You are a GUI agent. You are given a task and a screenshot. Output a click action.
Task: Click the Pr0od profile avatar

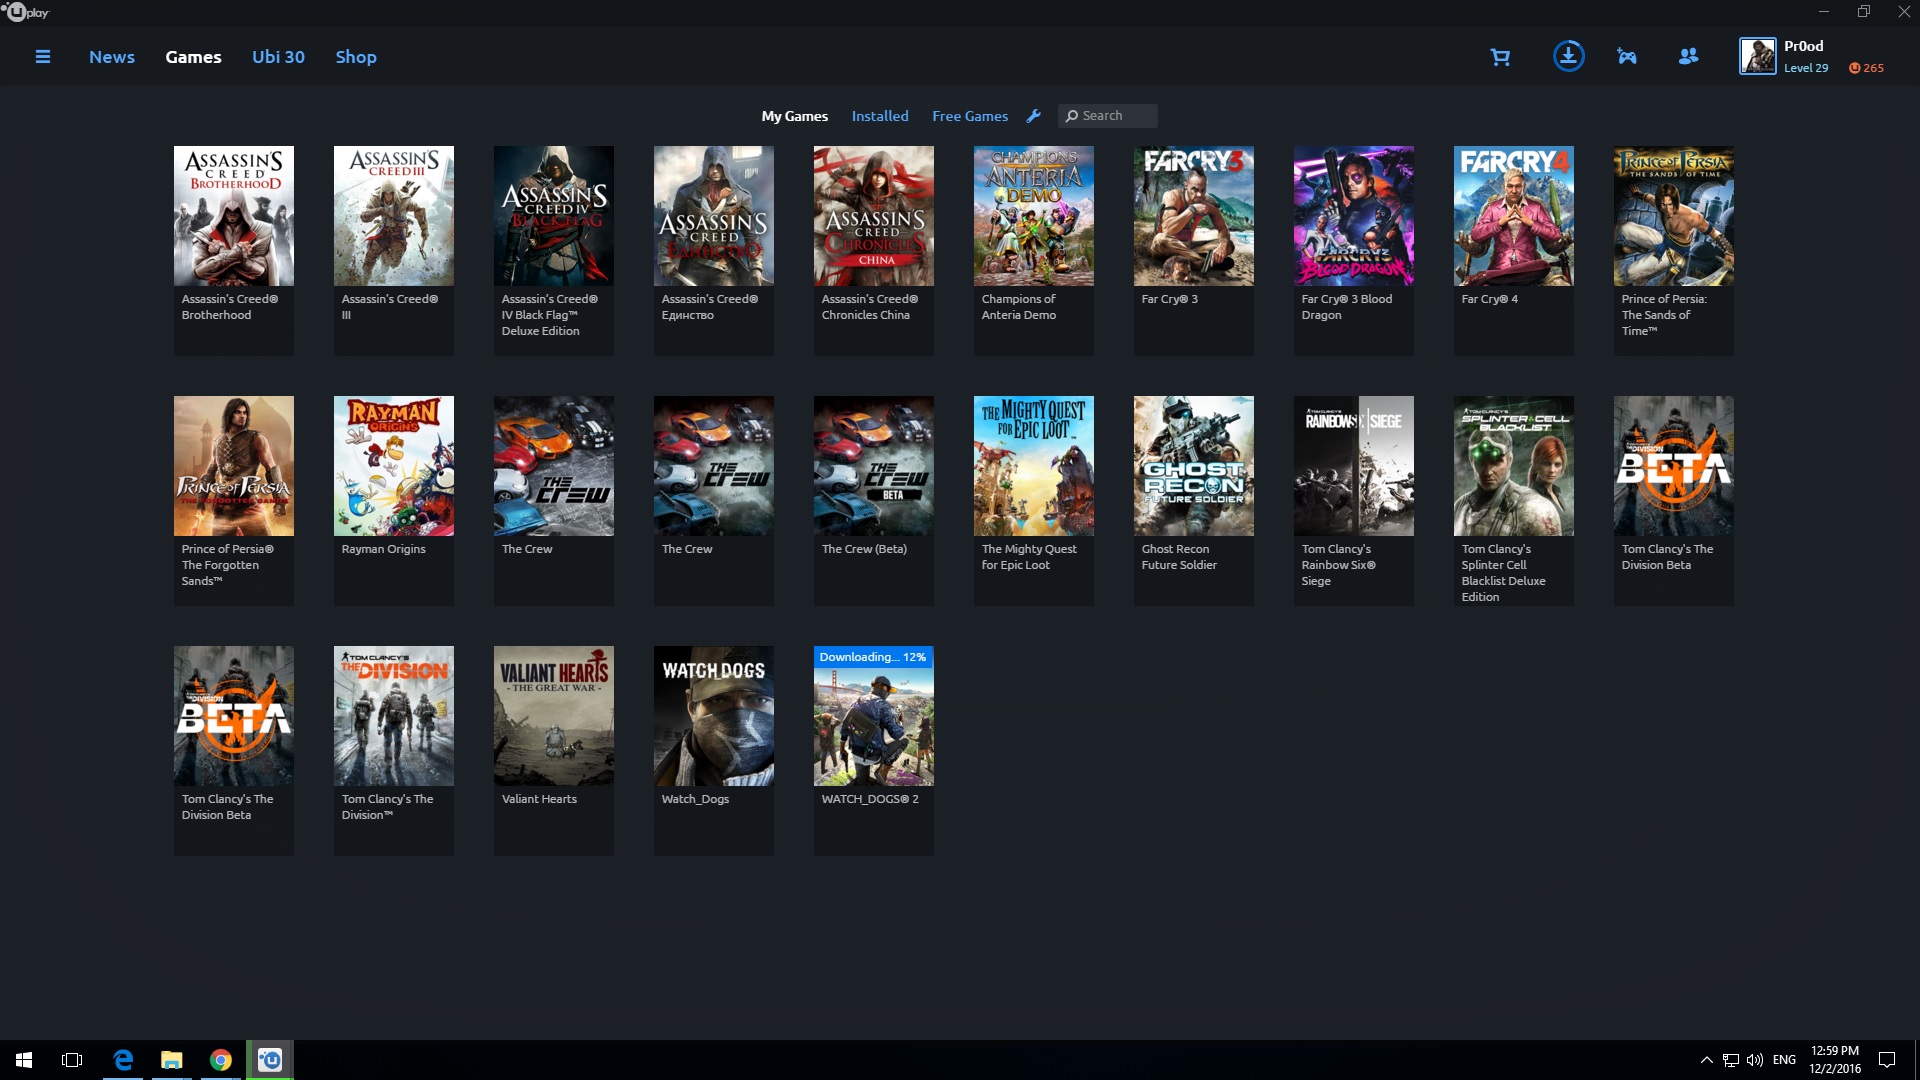coord(1757,56)
